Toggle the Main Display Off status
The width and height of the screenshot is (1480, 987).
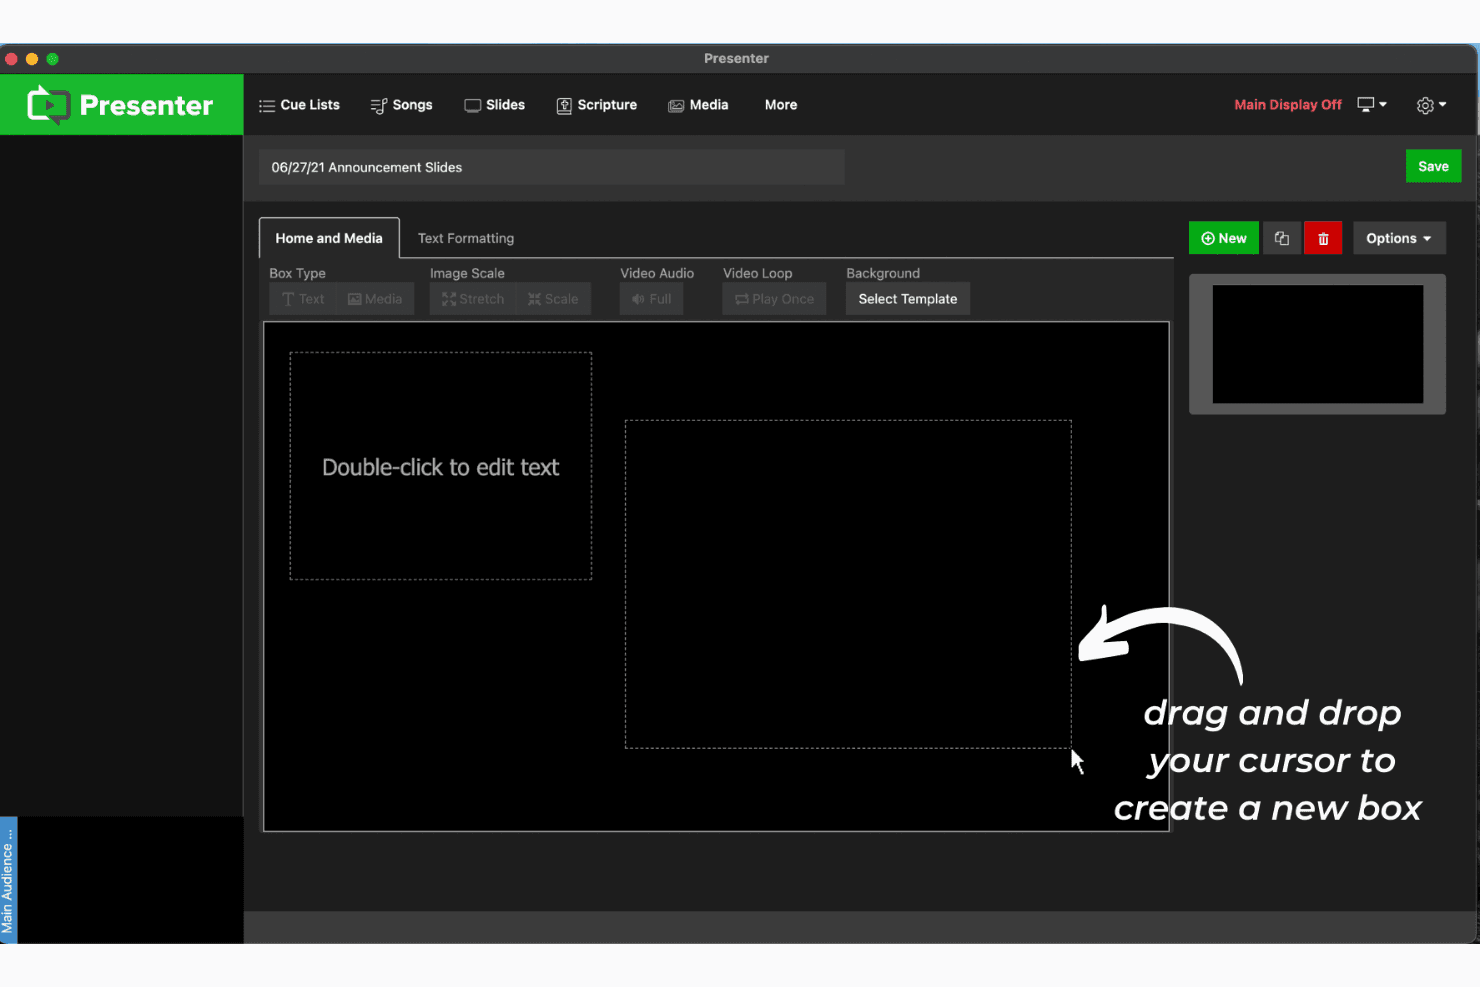click(1288, 105)
